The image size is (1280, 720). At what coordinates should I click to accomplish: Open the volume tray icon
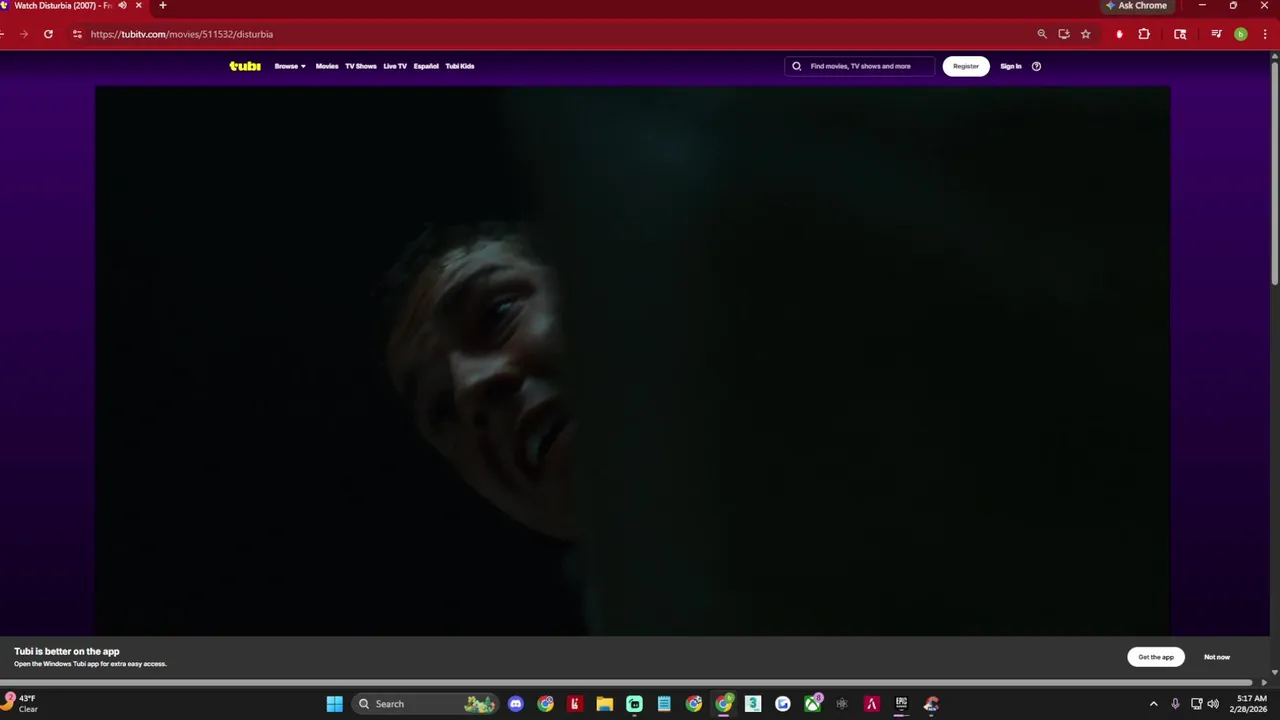[x=1213, y=704]
